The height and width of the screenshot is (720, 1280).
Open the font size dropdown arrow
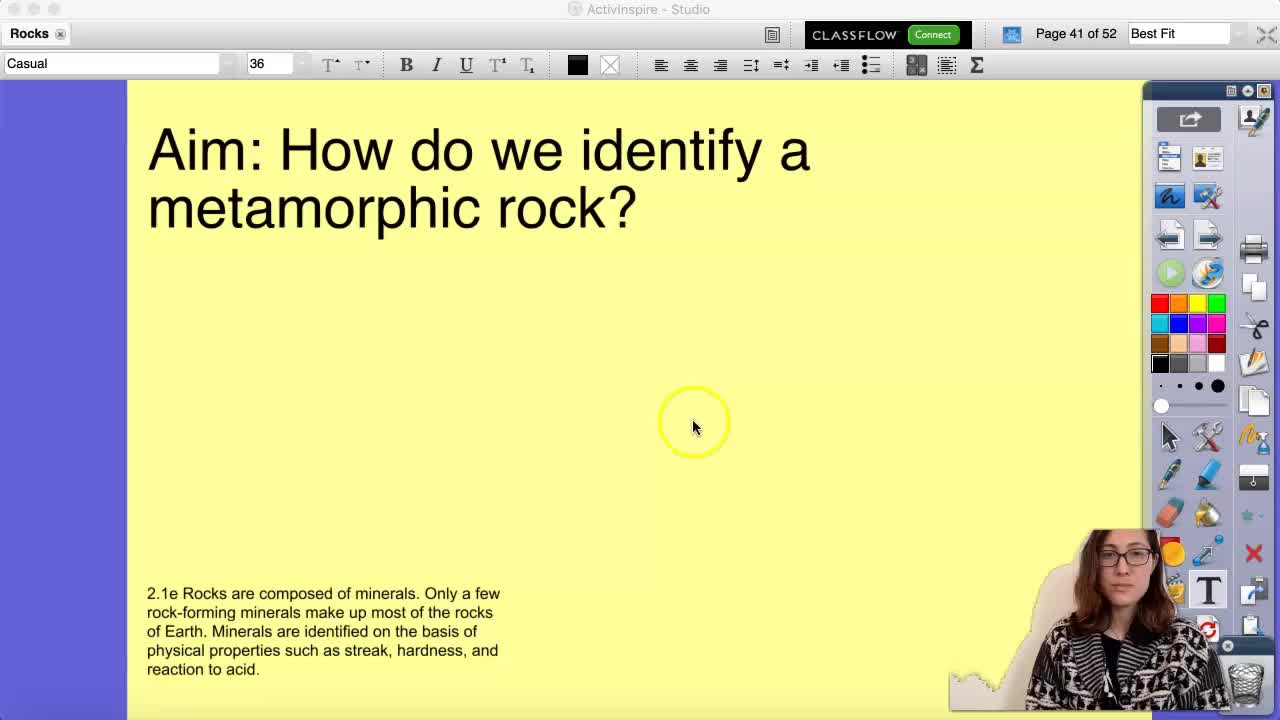(x=302, y=64)
